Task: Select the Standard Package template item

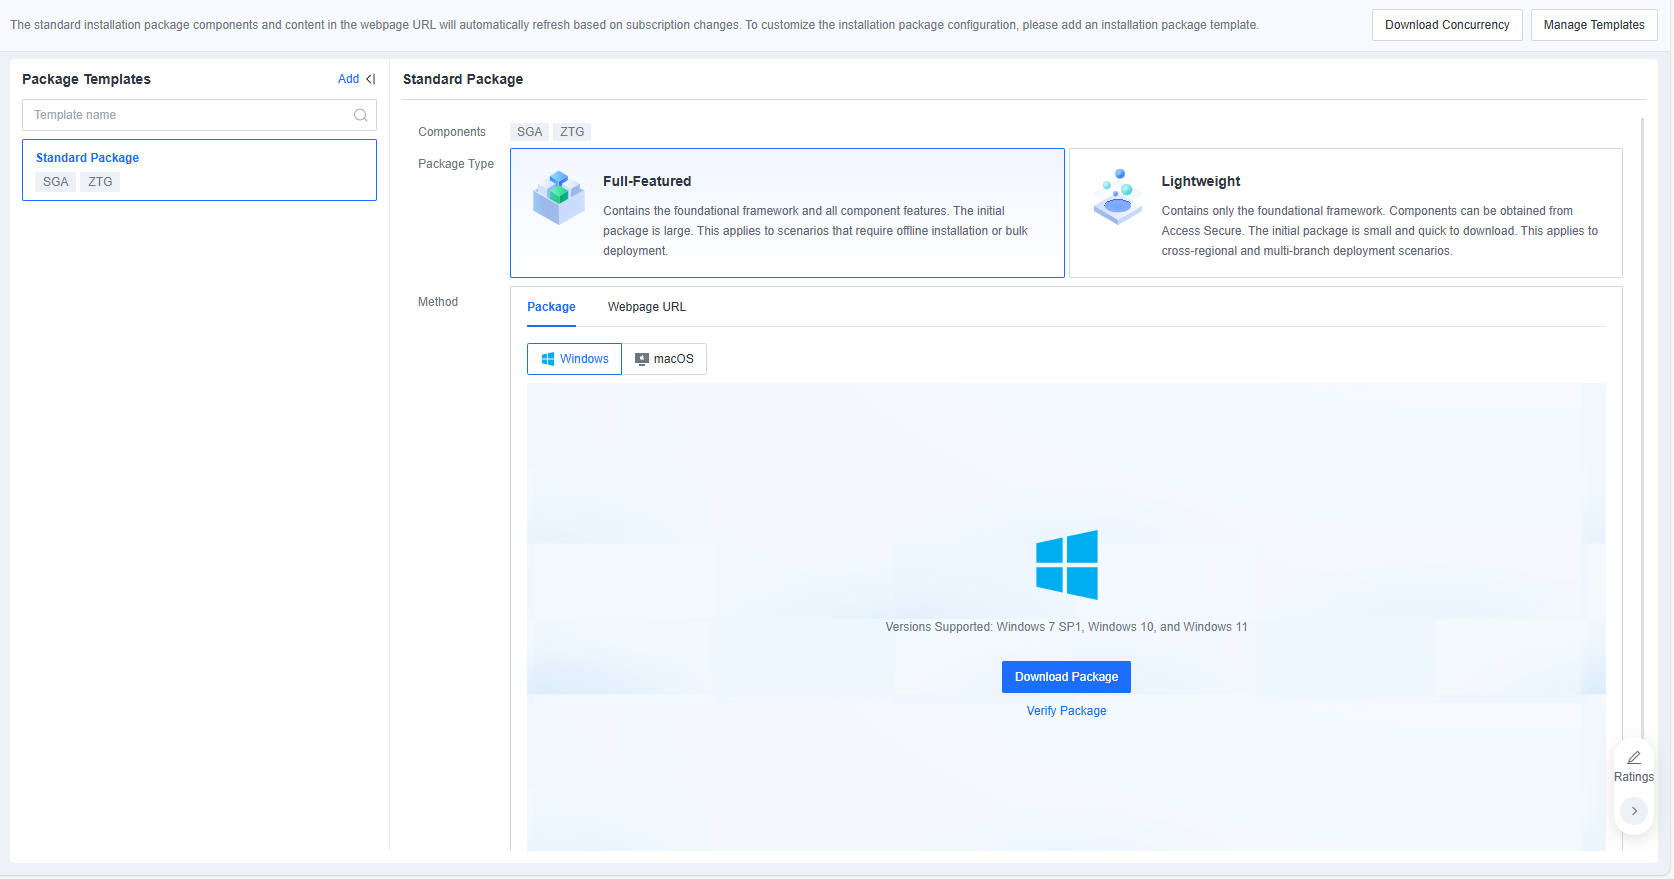Action: [x=199, y=170]
